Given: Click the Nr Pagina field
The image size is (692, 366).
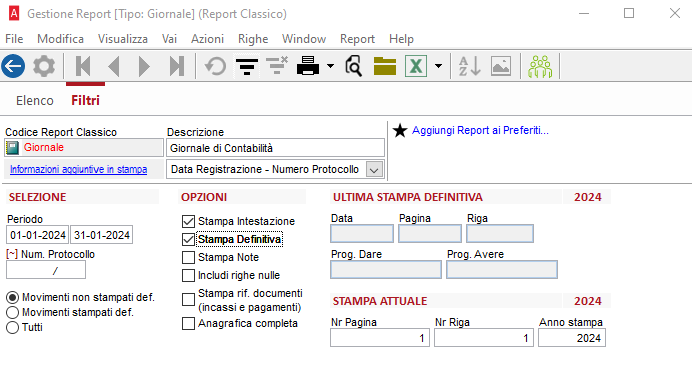Looking at the screenshot, I should [x=380, y=338].
